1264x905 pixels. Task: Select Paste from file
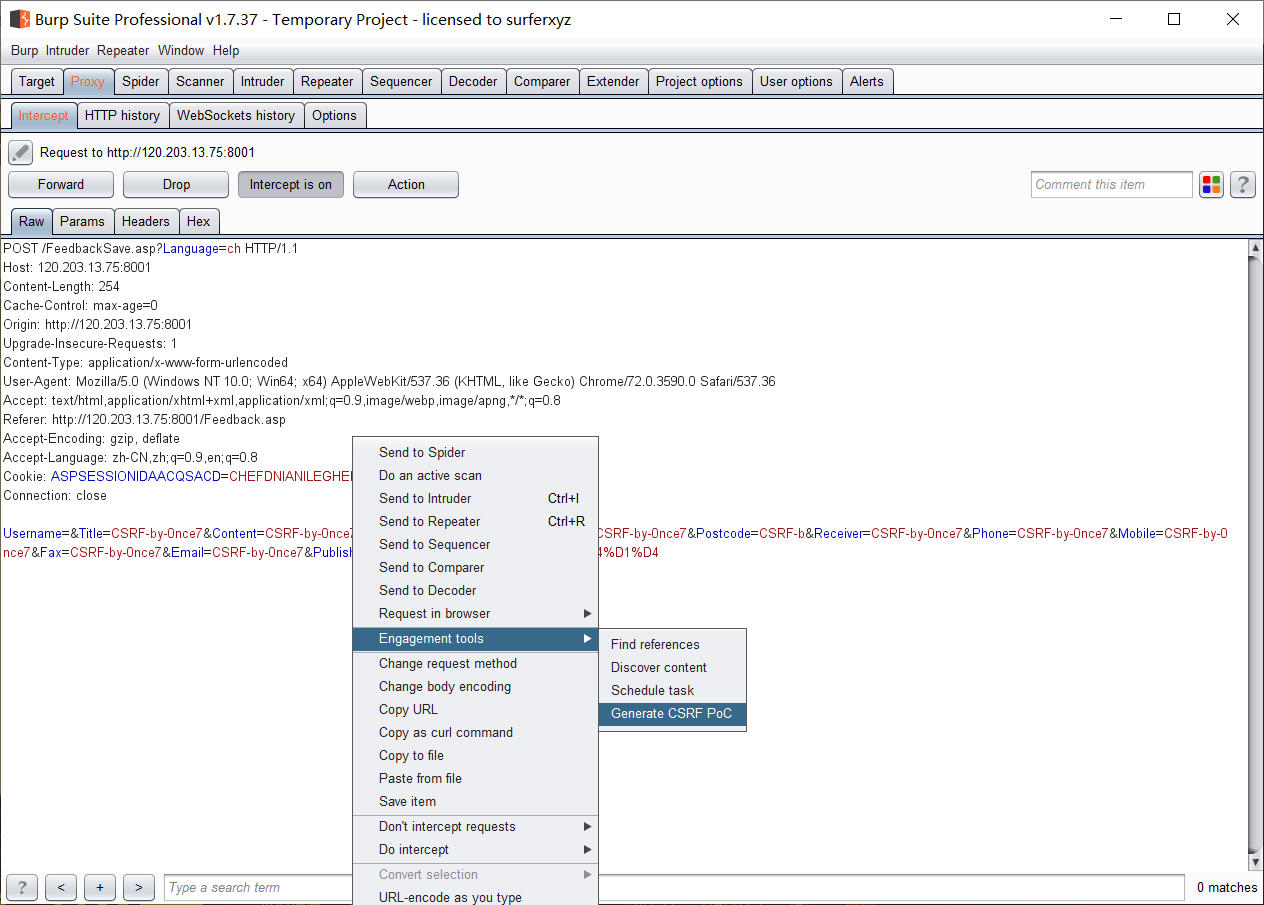[x=476, y=779]
